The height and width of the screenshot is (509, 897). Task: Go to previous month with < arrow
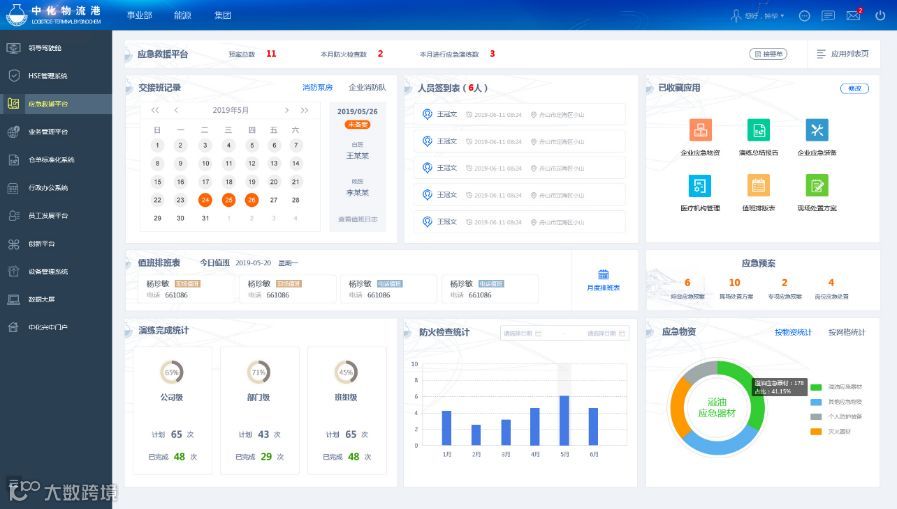[x=176, y=110]
